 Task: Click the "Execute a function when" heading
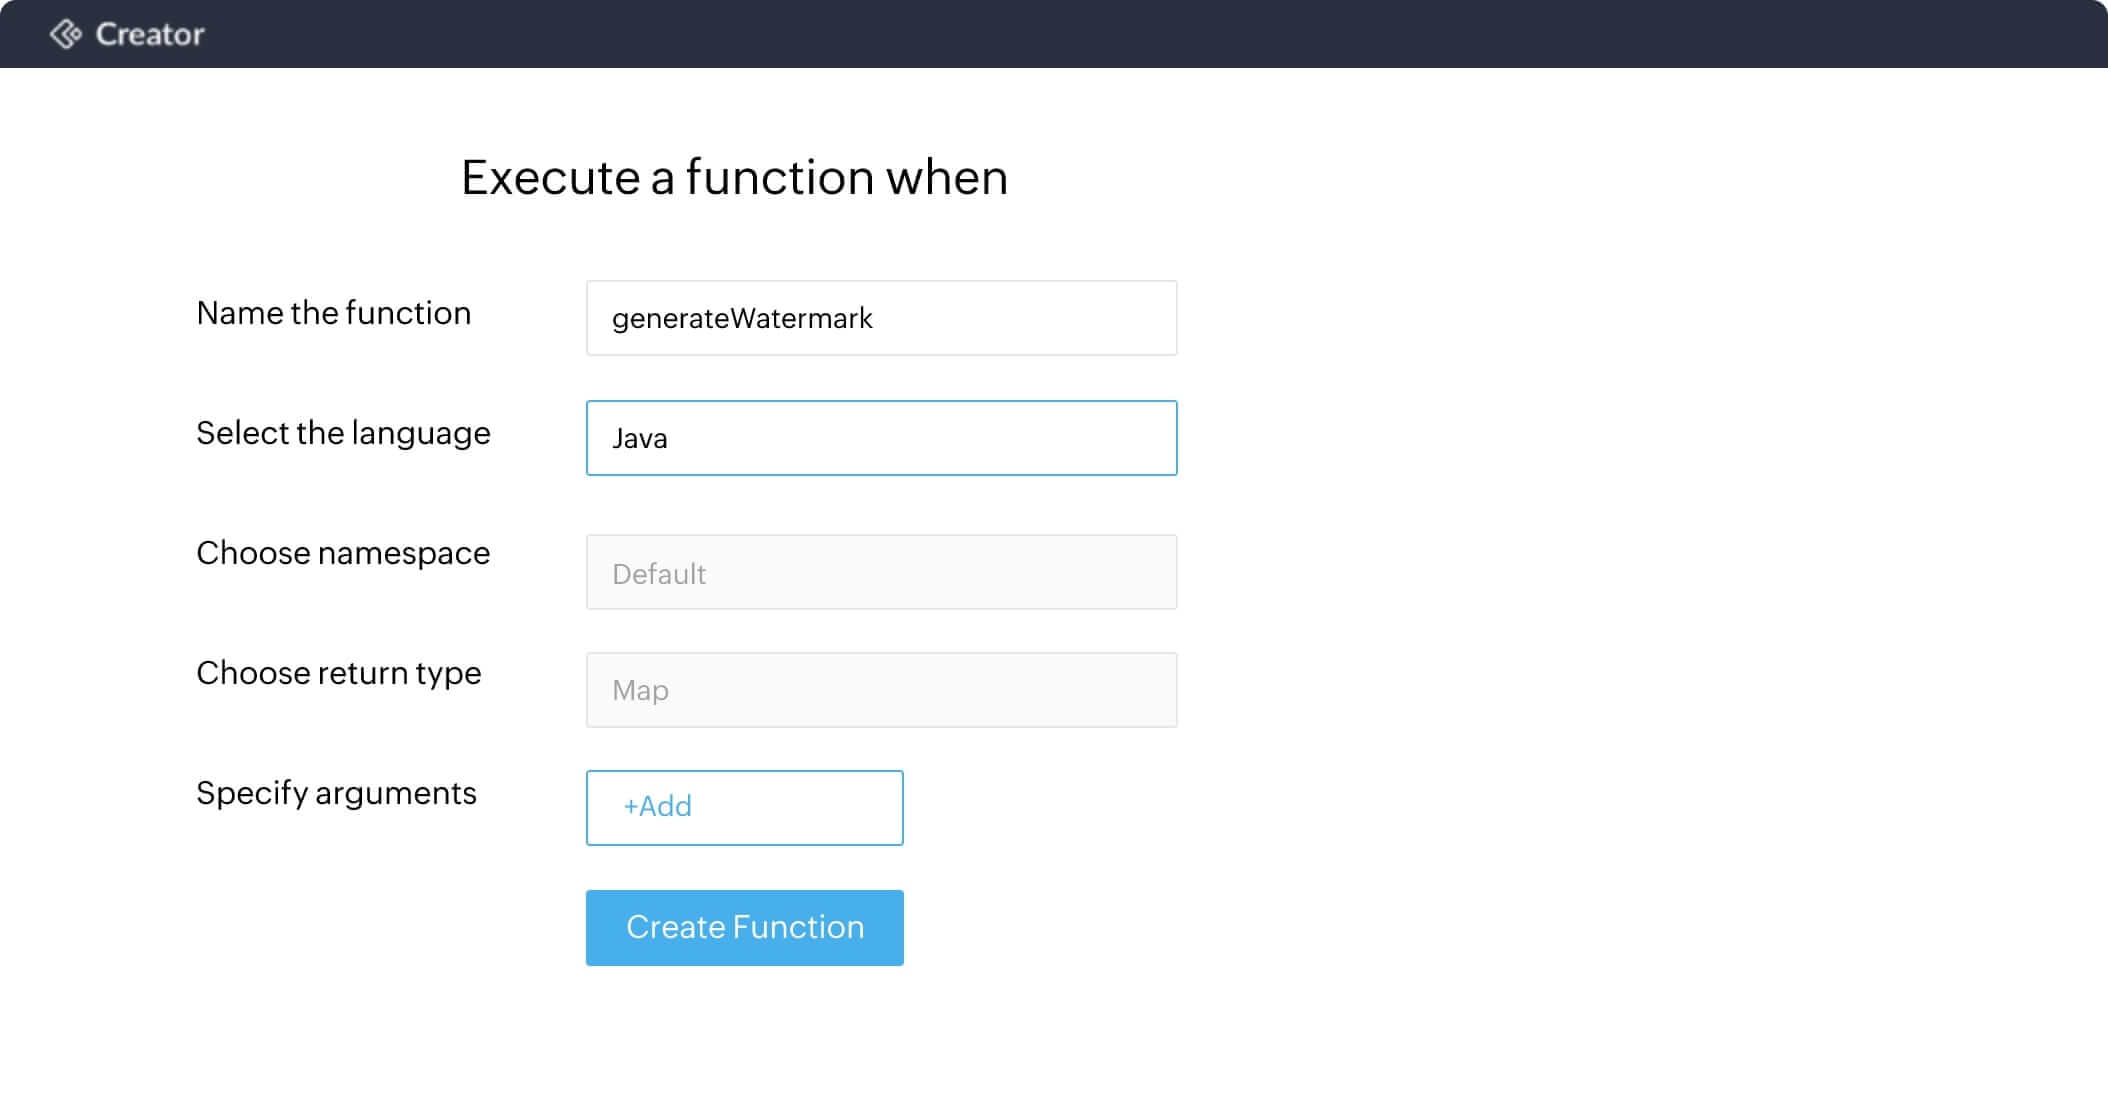click(734, 178)
